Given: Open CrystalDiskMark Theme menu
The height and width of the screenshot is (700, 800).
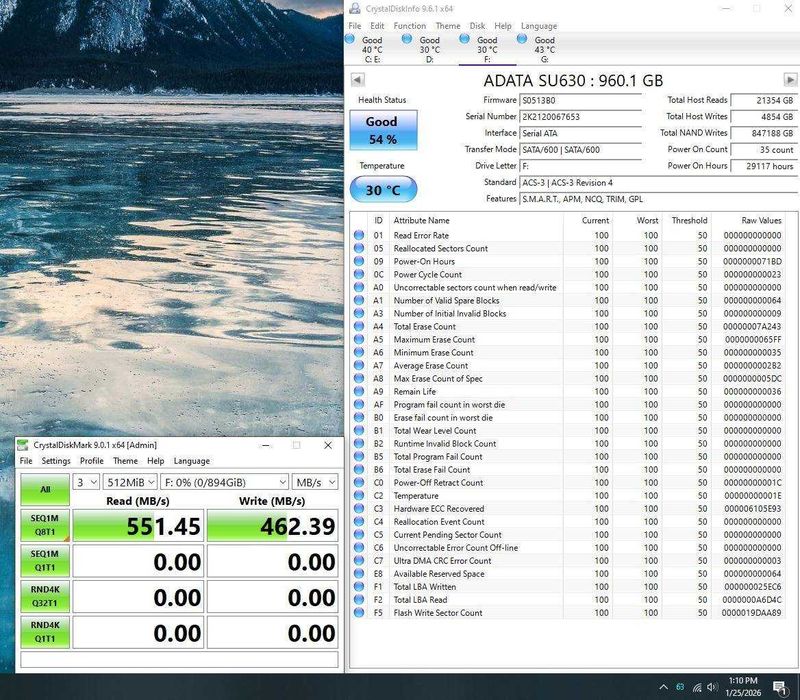Looking at the screenshot, I should [x=126, y=461].
